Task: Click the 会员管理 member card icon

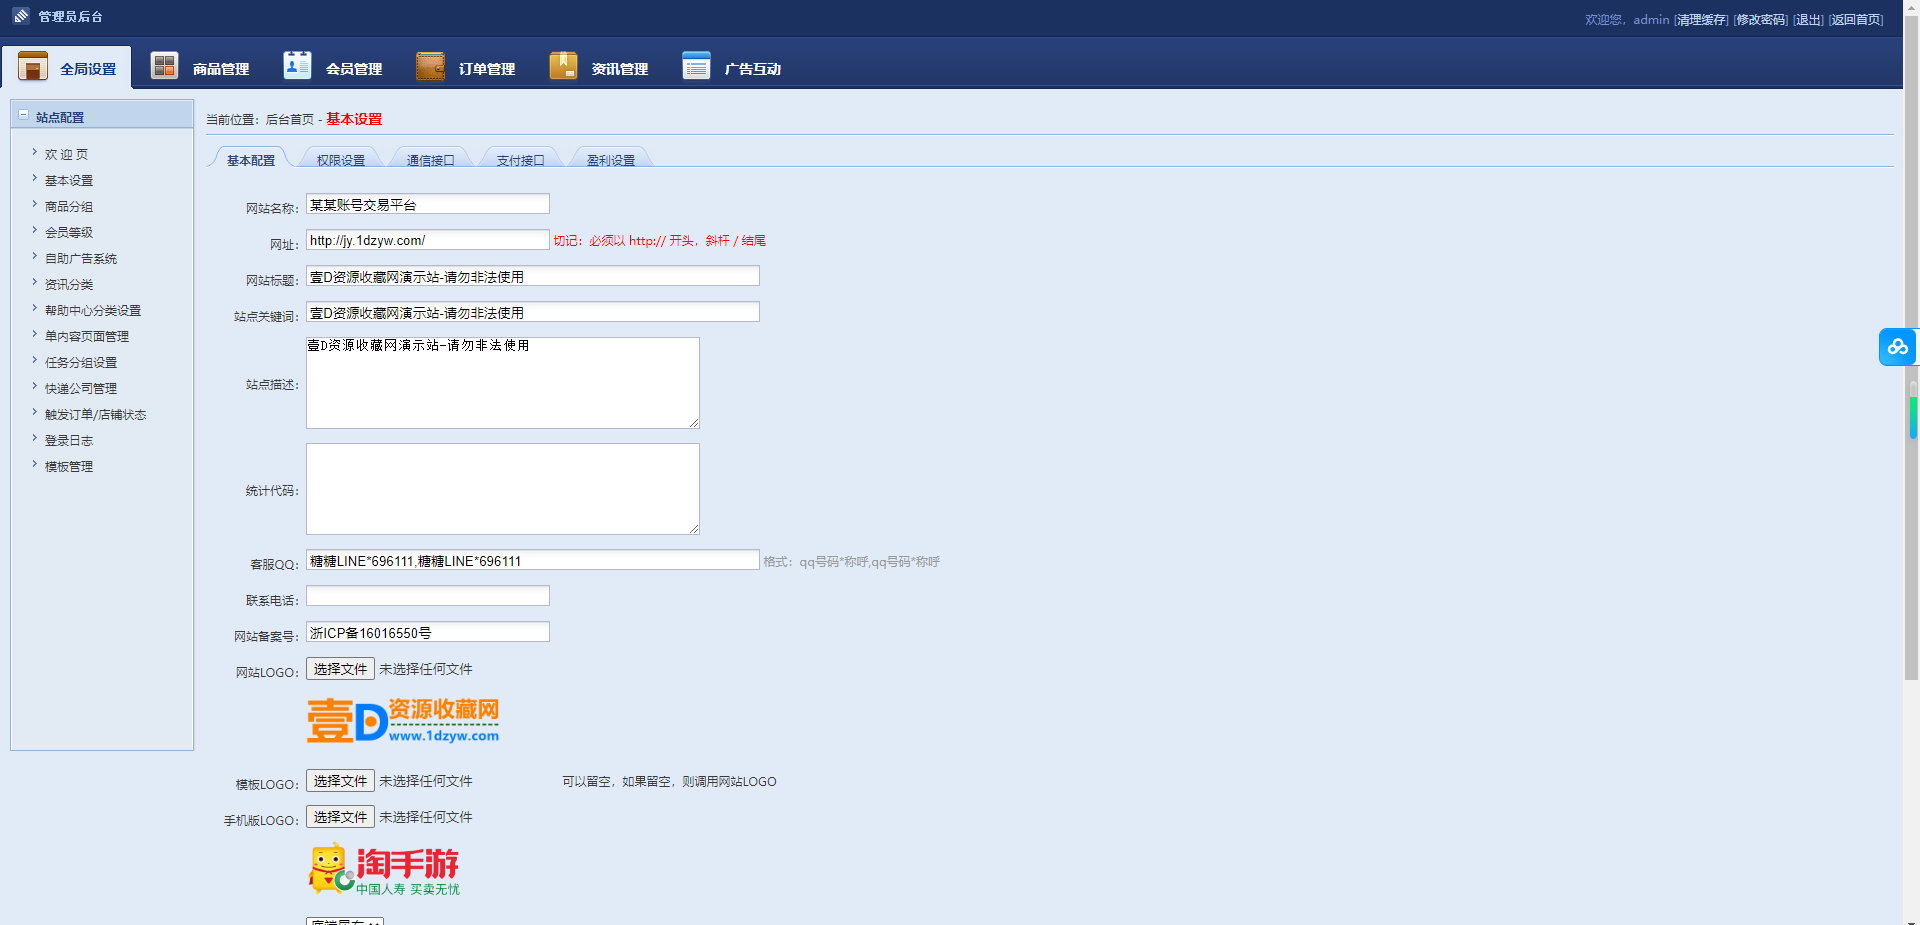Action: click(x=297, y=66)
